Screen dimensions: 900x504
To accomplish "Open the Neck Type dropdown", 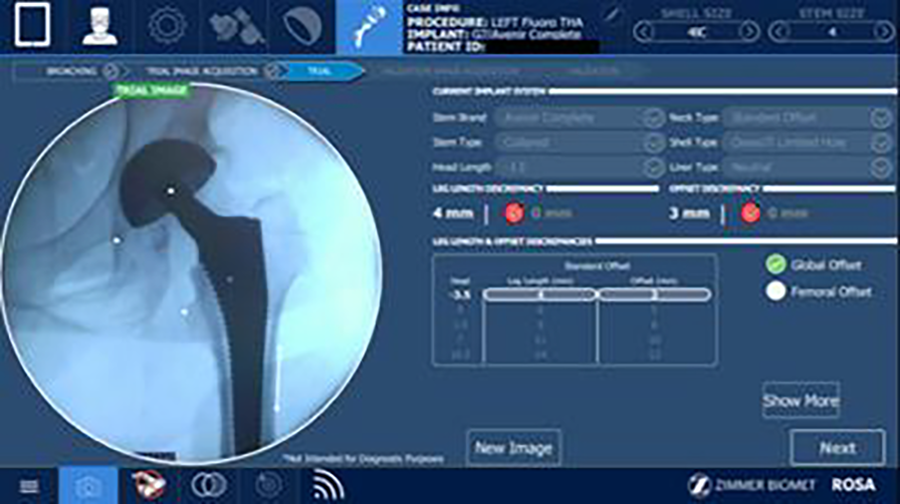I will coord(880,118).
